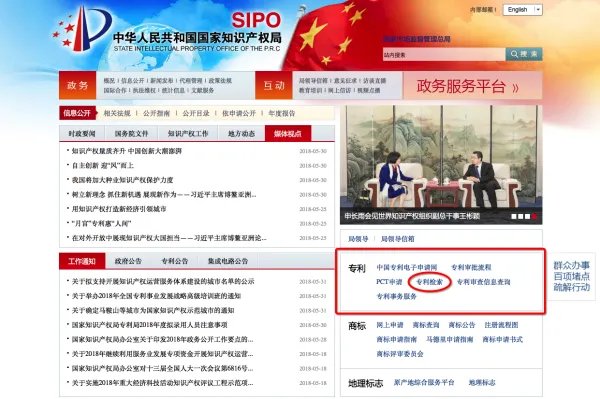Open 教育培训 in the 互动 menu
Viewport: 600px width, 399px height.
[310, 90]
